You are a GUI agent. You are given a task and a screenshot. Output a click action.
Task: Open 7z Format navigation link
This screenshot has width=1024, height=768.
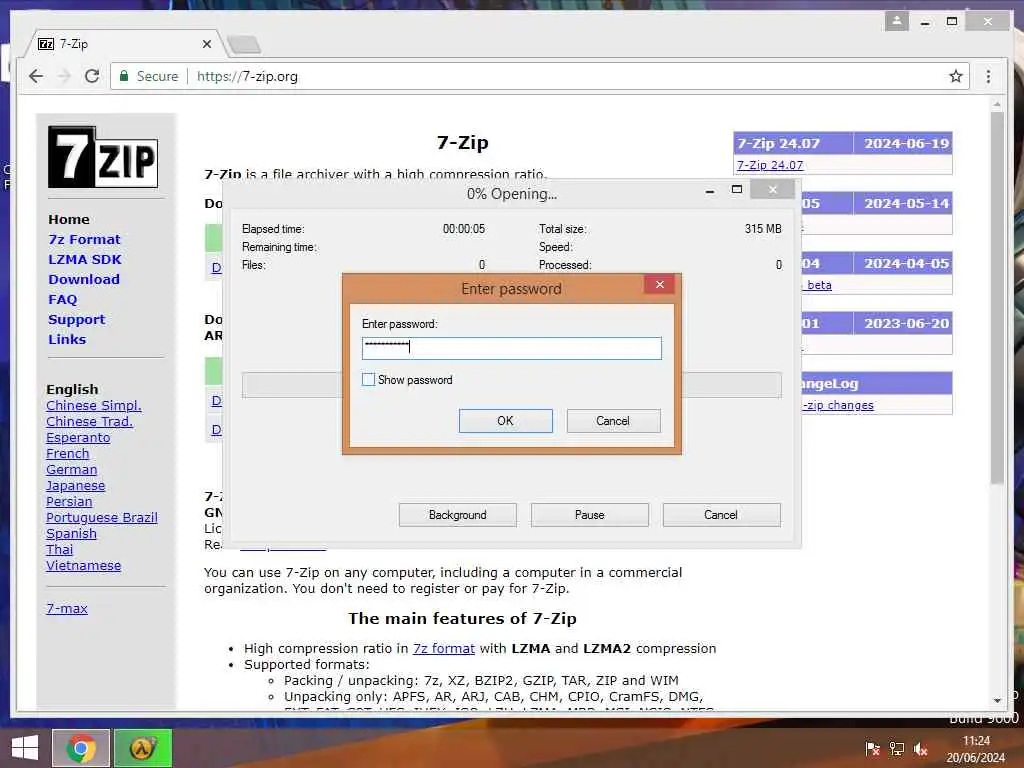point(84,240)
